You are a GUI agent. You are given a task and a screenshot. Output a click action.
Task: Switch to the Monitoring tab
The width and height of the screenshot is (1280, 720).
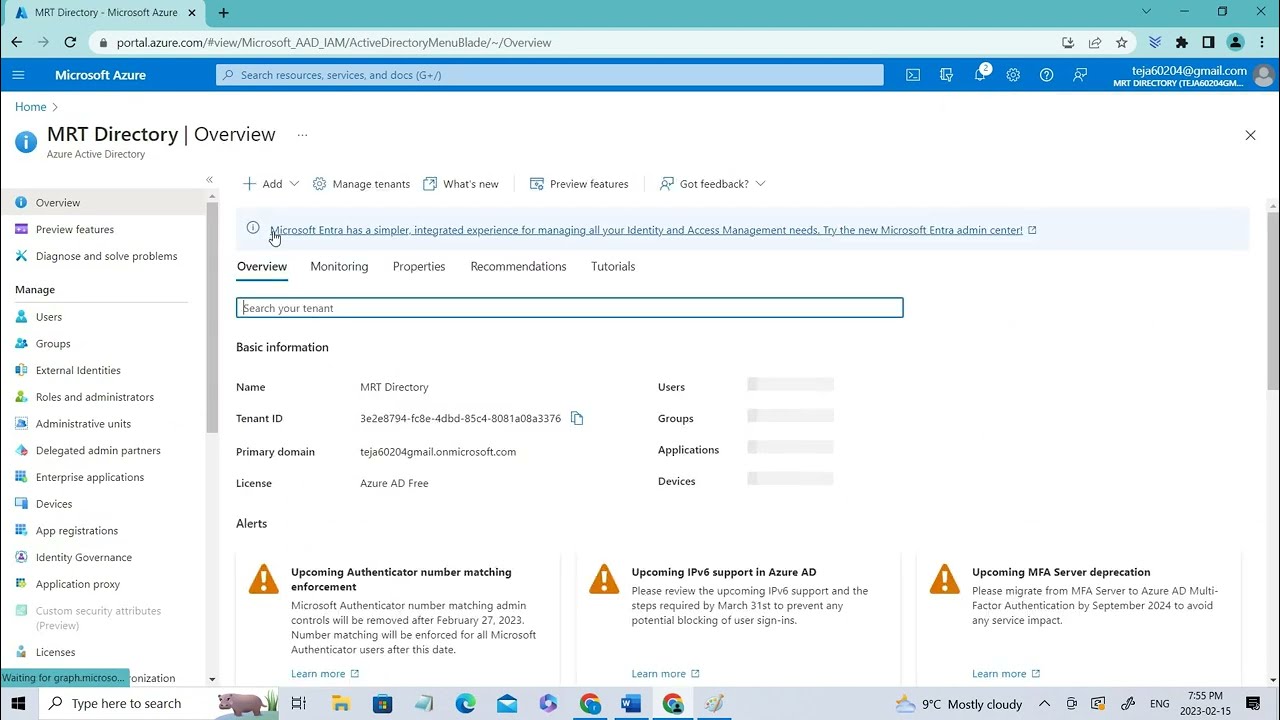pyautogui.click(x=339, y=266)
